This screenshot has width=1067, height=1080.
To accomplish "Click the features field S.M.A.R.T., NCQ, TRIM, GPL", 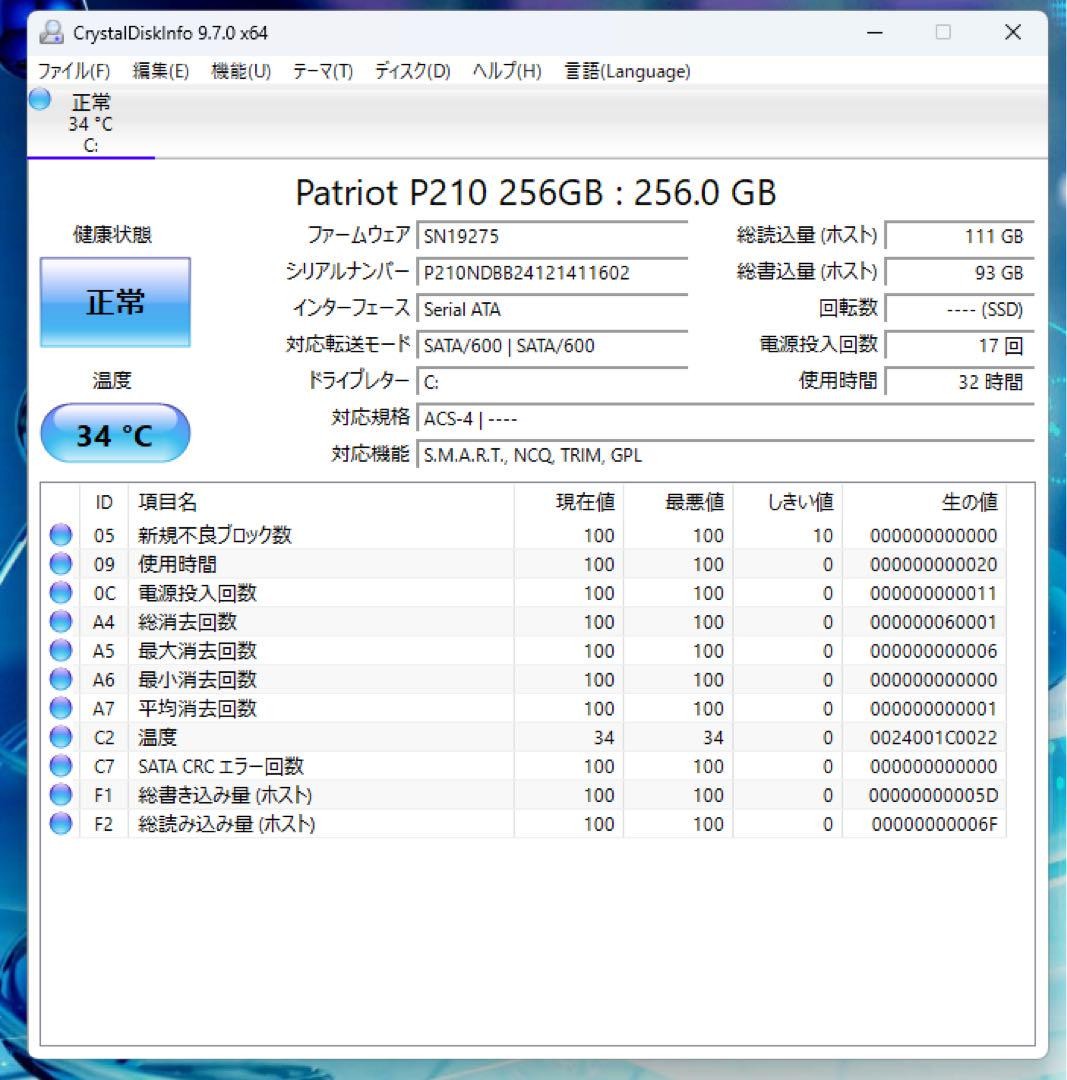I will tap(725, 455).
